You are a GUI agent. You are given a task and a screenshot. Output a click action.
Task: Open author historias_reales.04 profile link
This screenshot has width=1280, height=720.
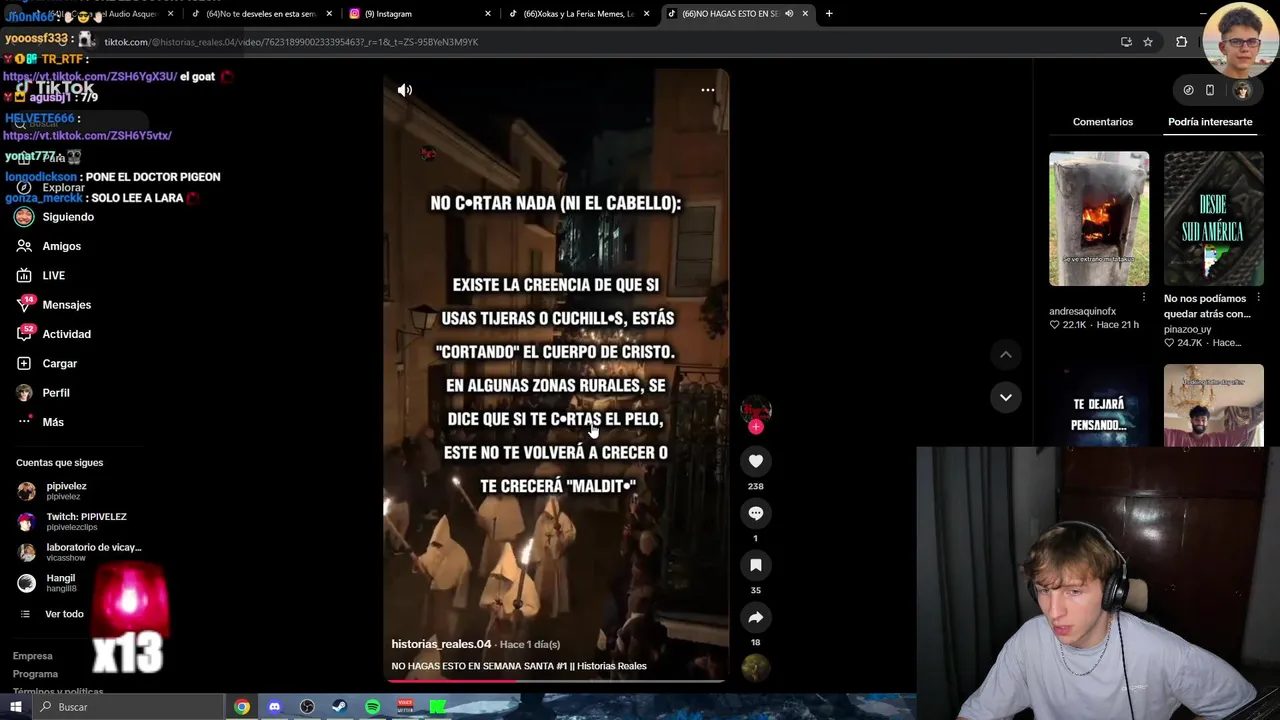(x=441, y=644)
